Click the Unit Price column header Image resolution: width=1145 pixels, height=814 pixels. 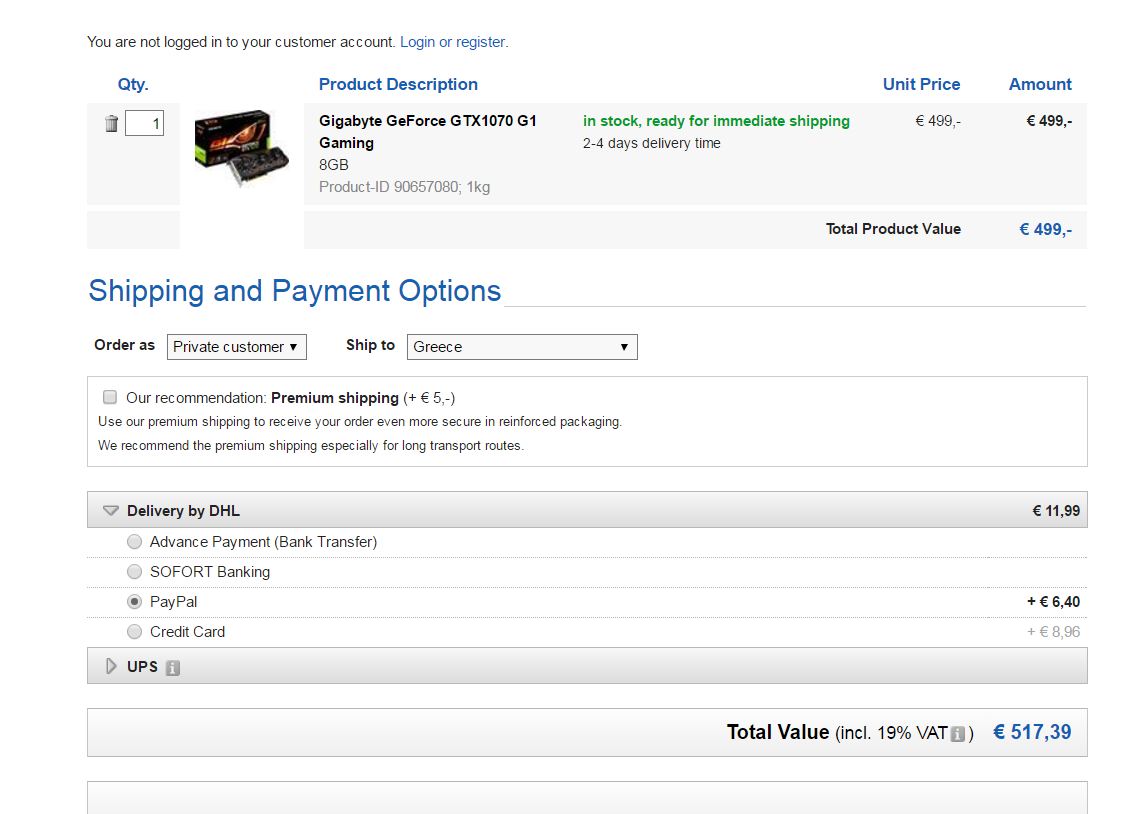[x=922, y=84]
